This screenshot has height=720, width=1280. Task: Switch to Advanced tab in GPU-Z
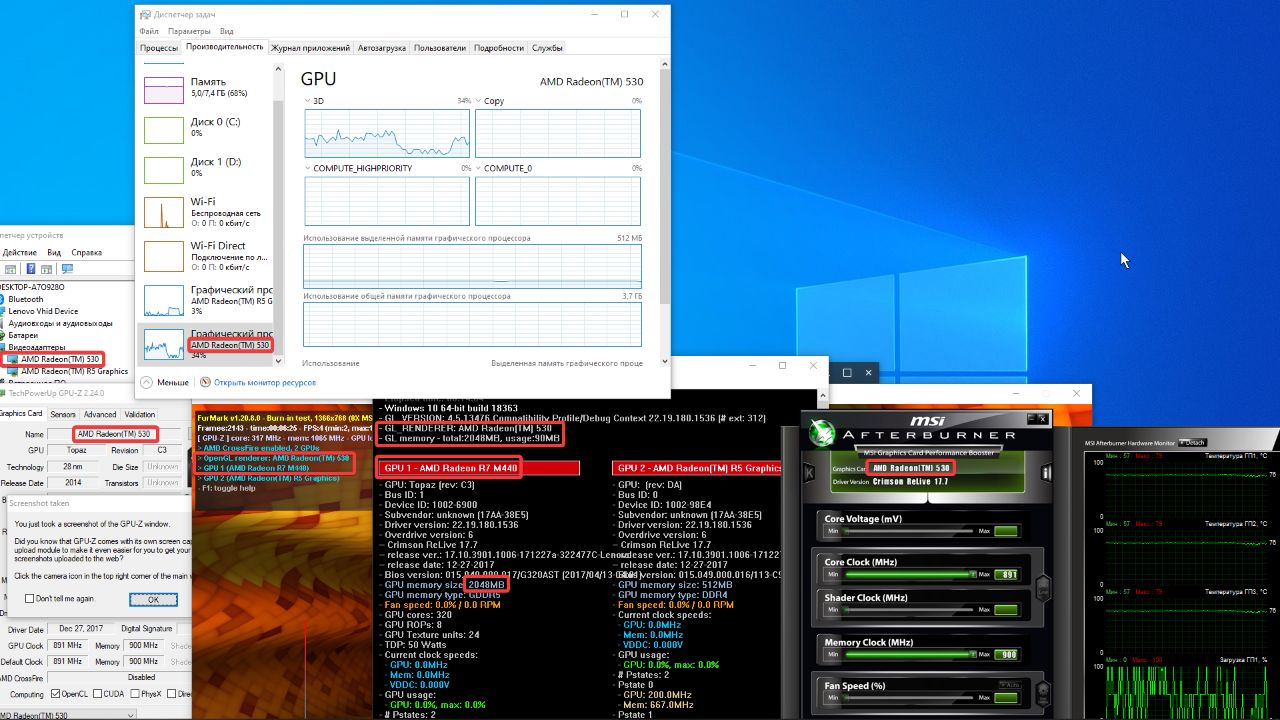99,414
